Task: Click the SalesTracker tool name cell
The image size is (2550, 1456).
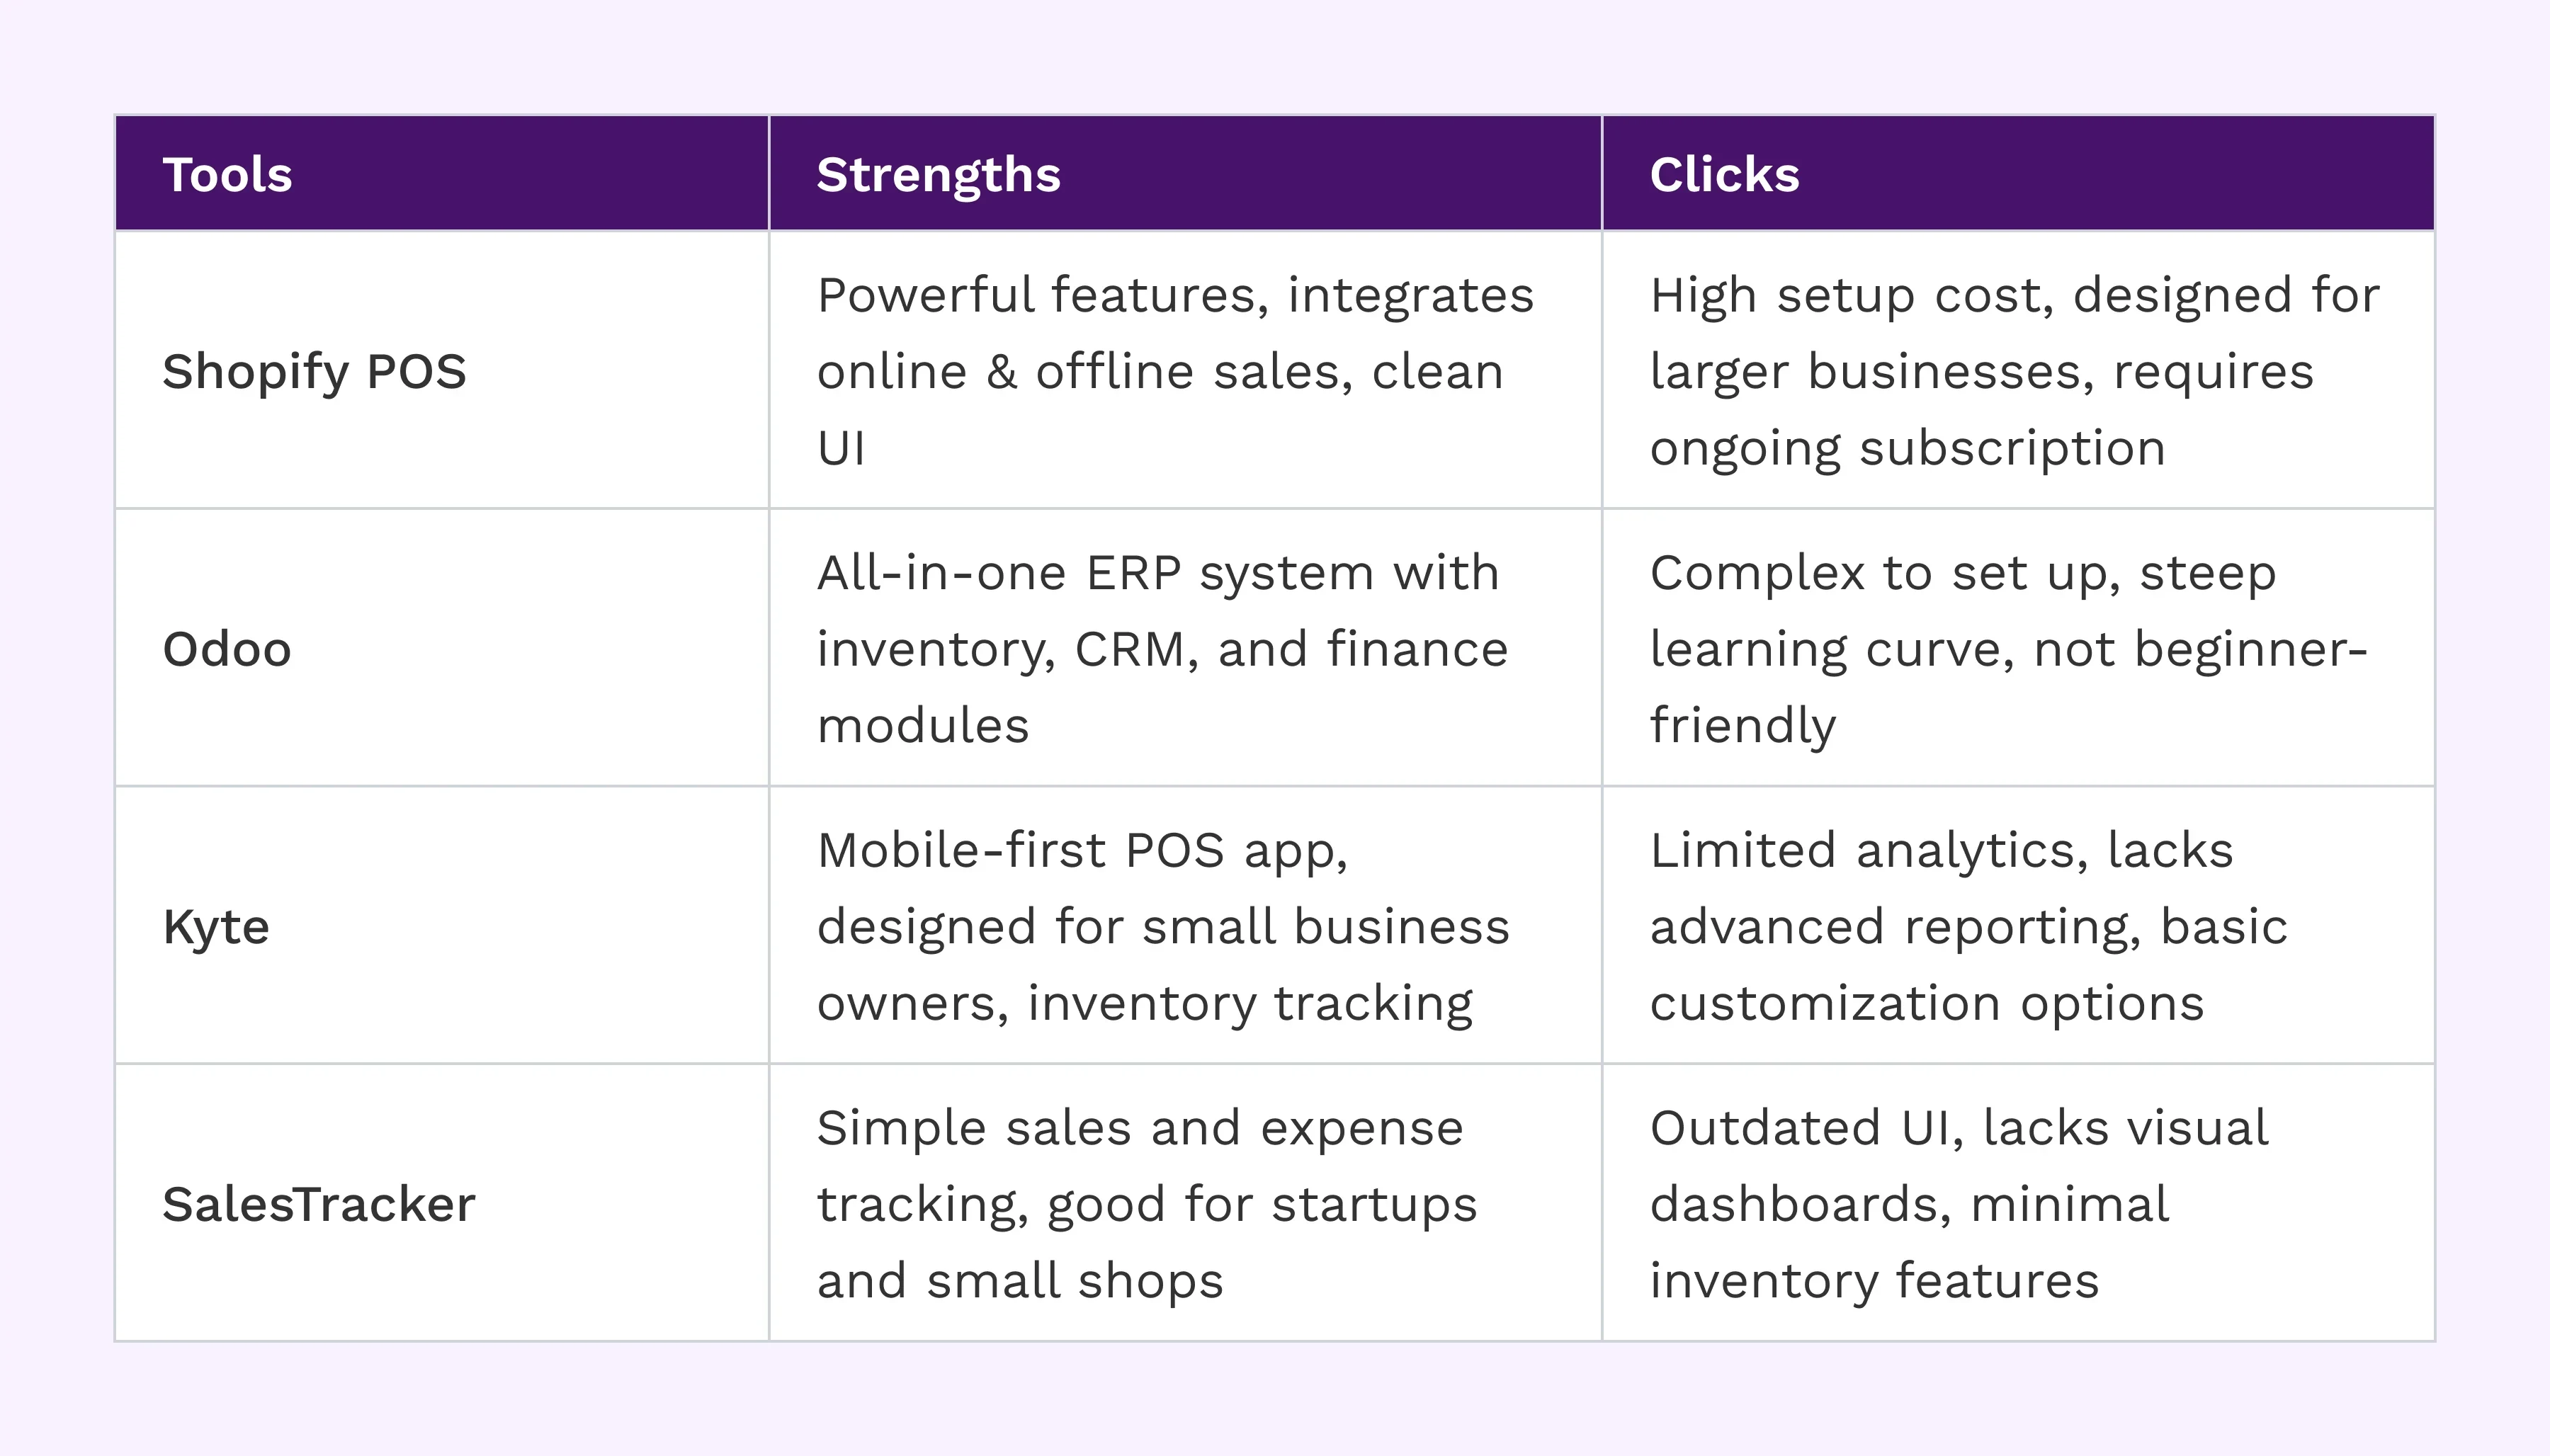Action: point(318,1204)
